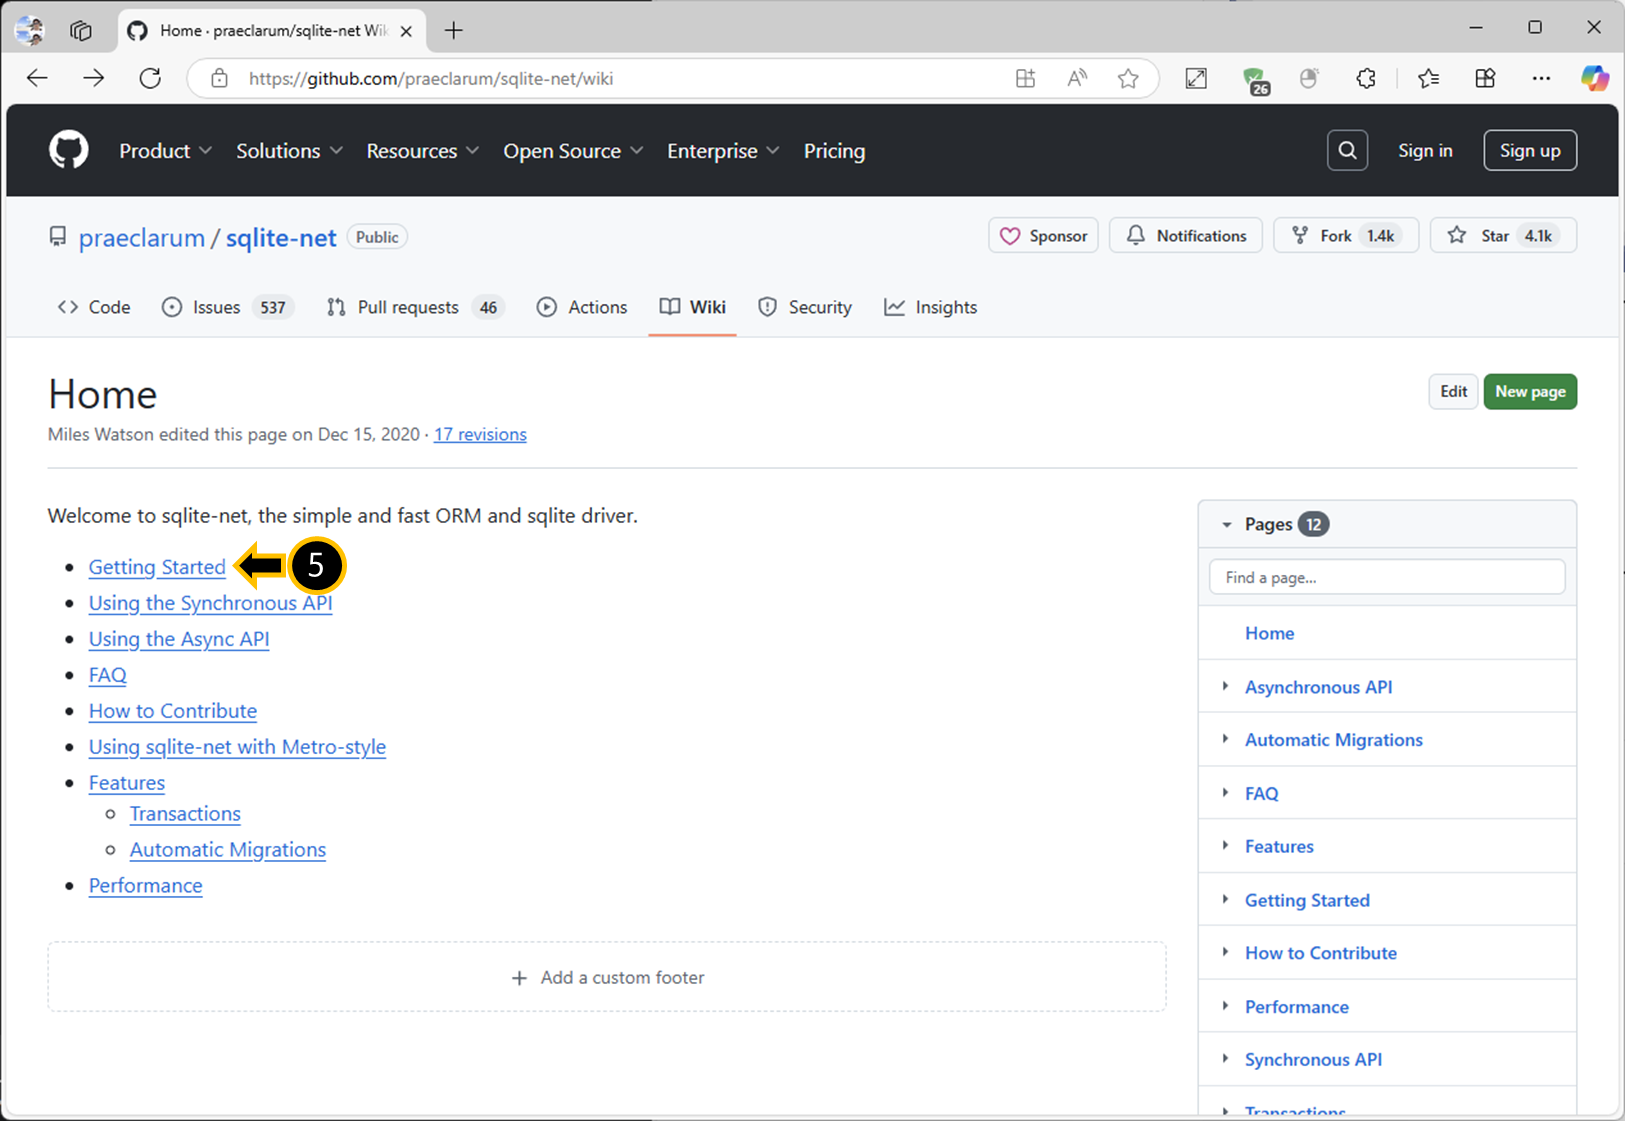Viewport: 1625px width, 1121px height.
Task: Open the Open Source dropdown menu
Action: [x=573, y=151]
